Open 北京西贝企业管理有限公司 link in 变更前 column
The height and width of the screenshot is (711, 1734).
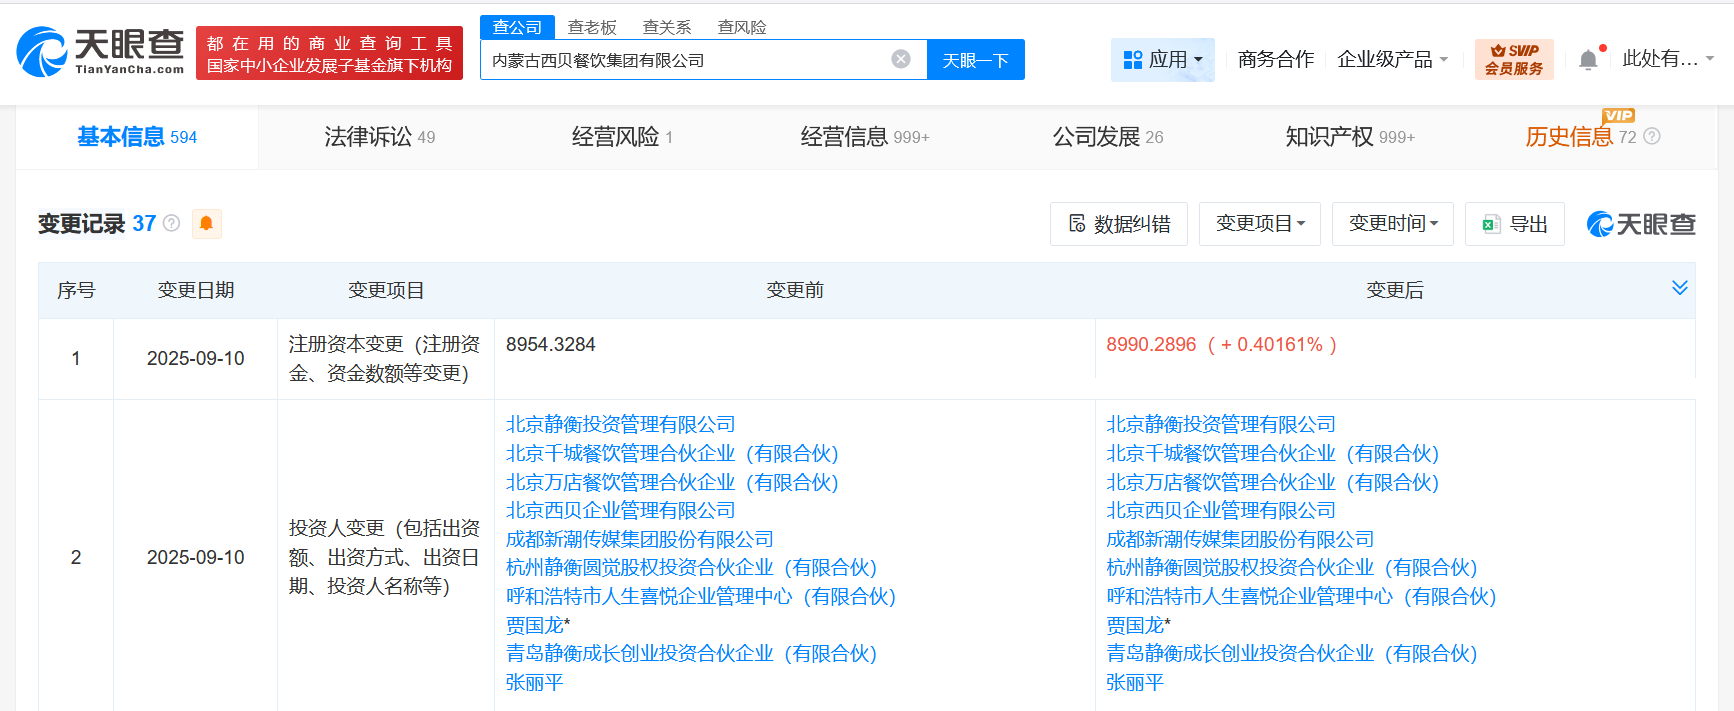tap(620, 511)
